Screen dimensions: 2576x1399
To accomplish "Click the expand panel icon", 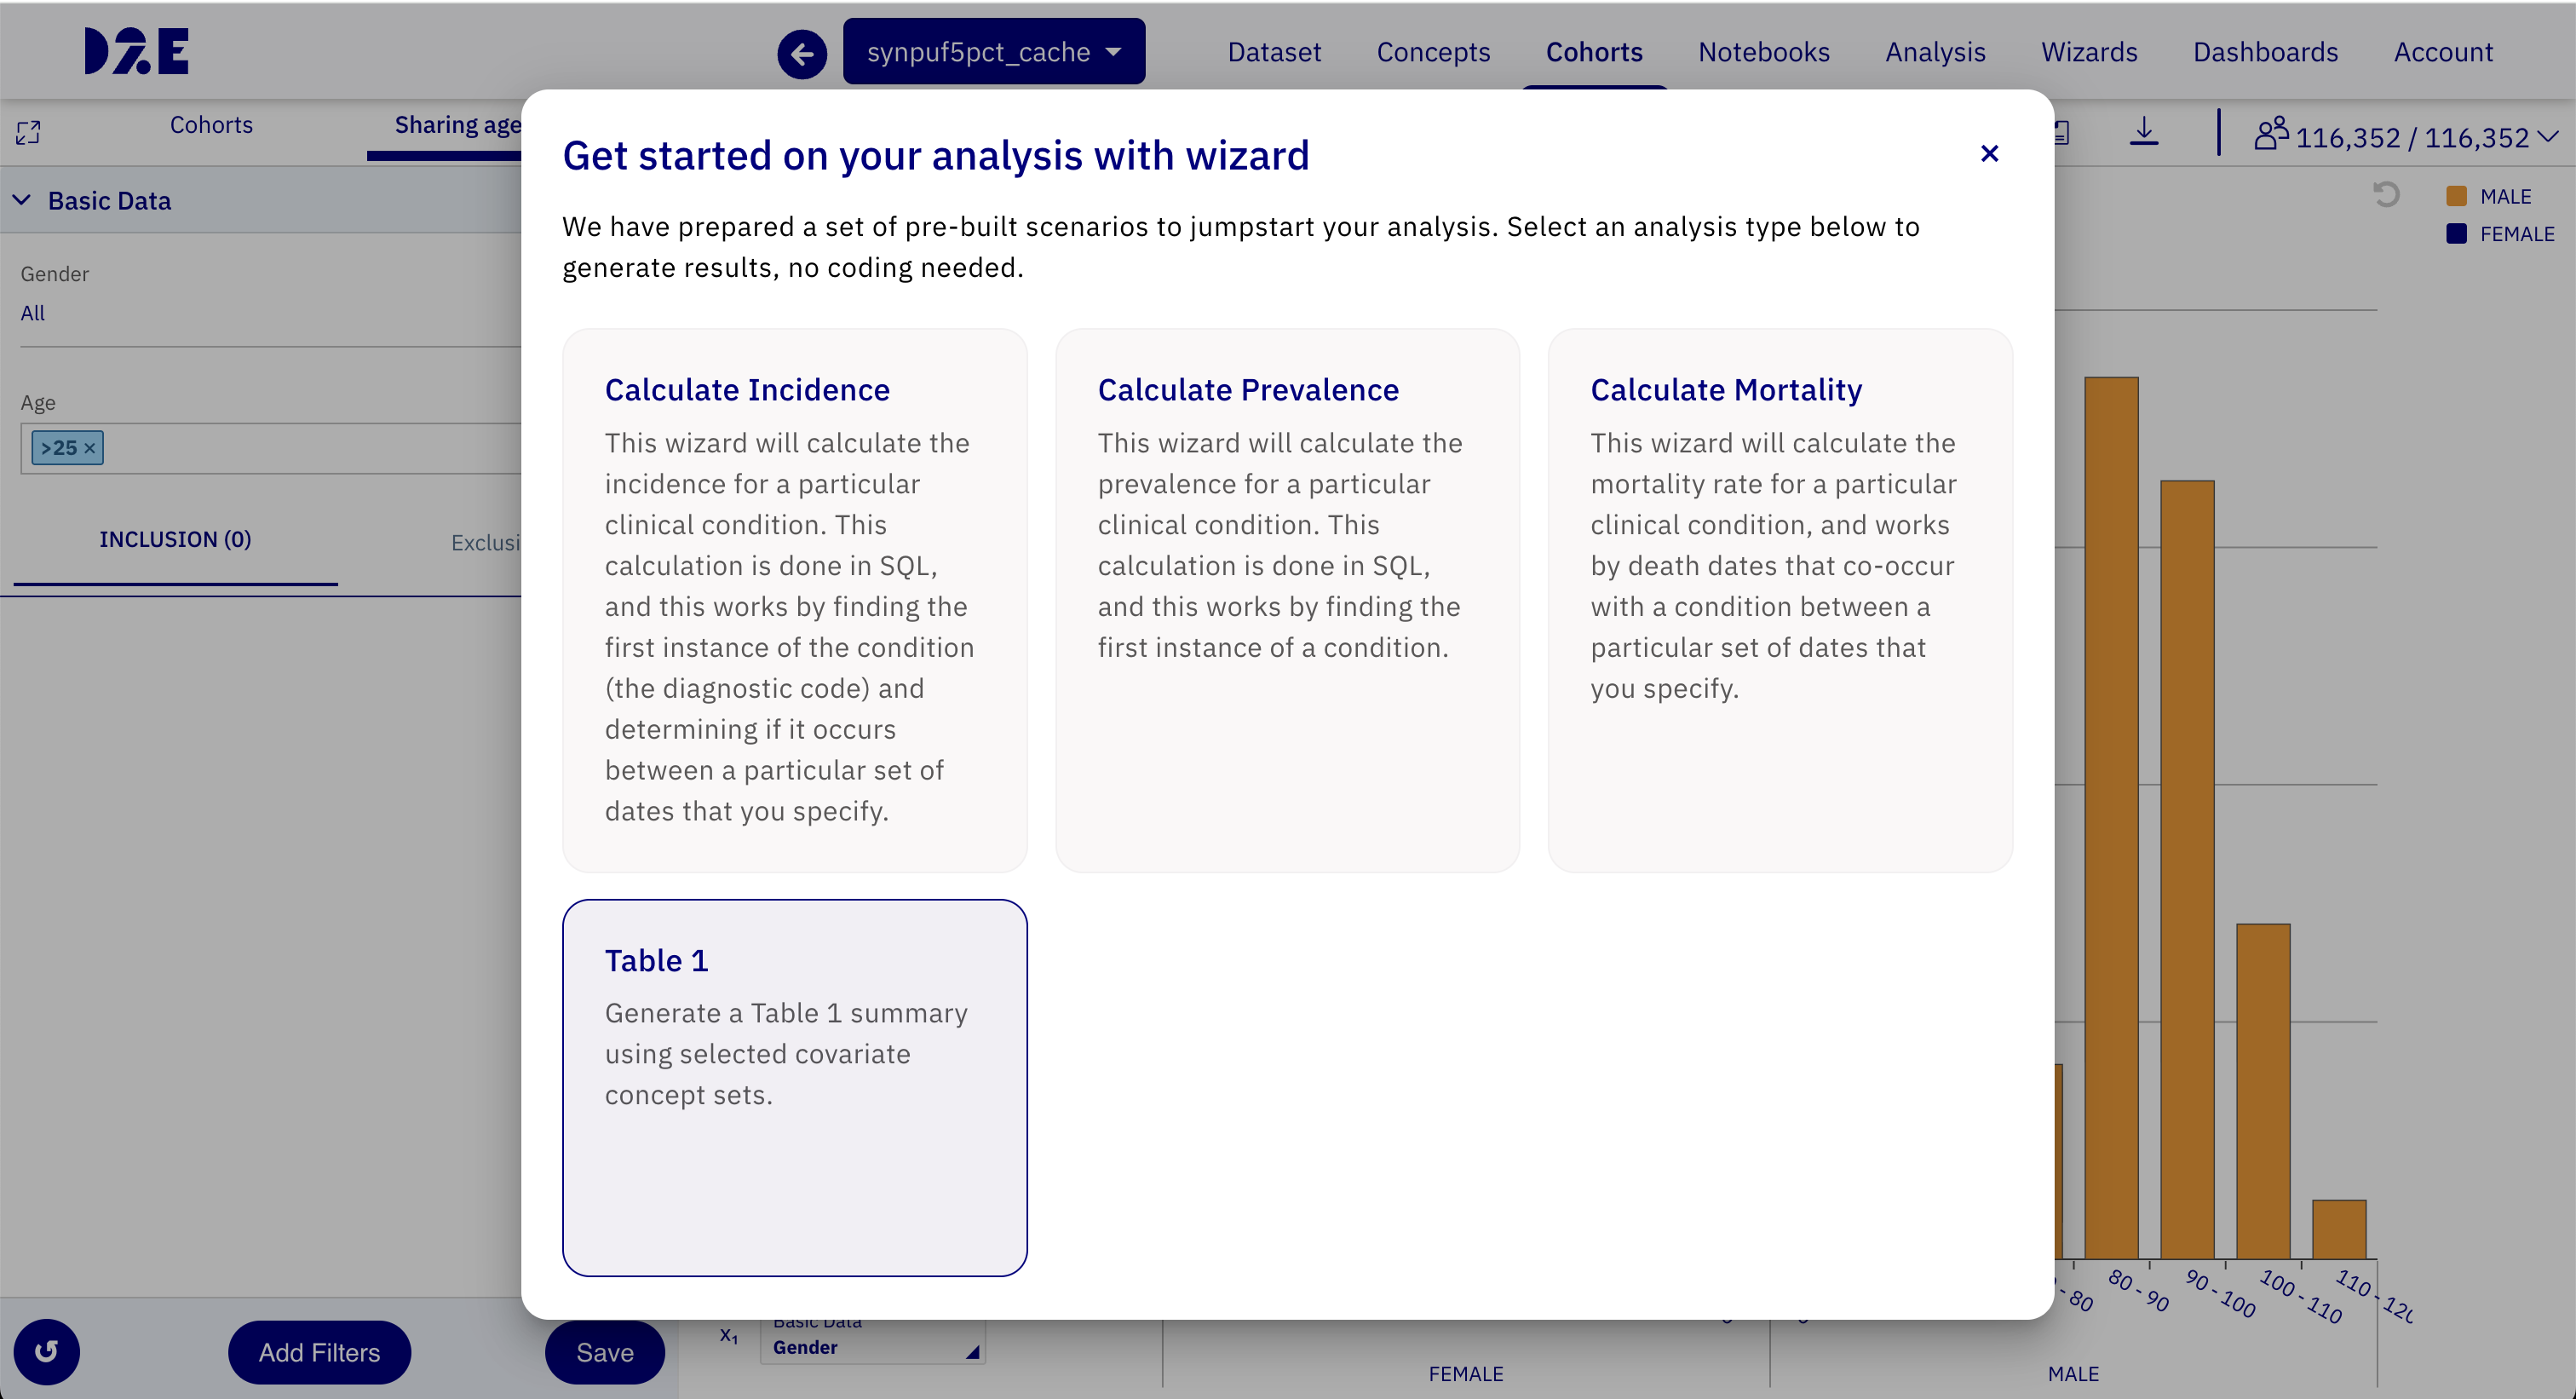I will click(x=28, y=132).
